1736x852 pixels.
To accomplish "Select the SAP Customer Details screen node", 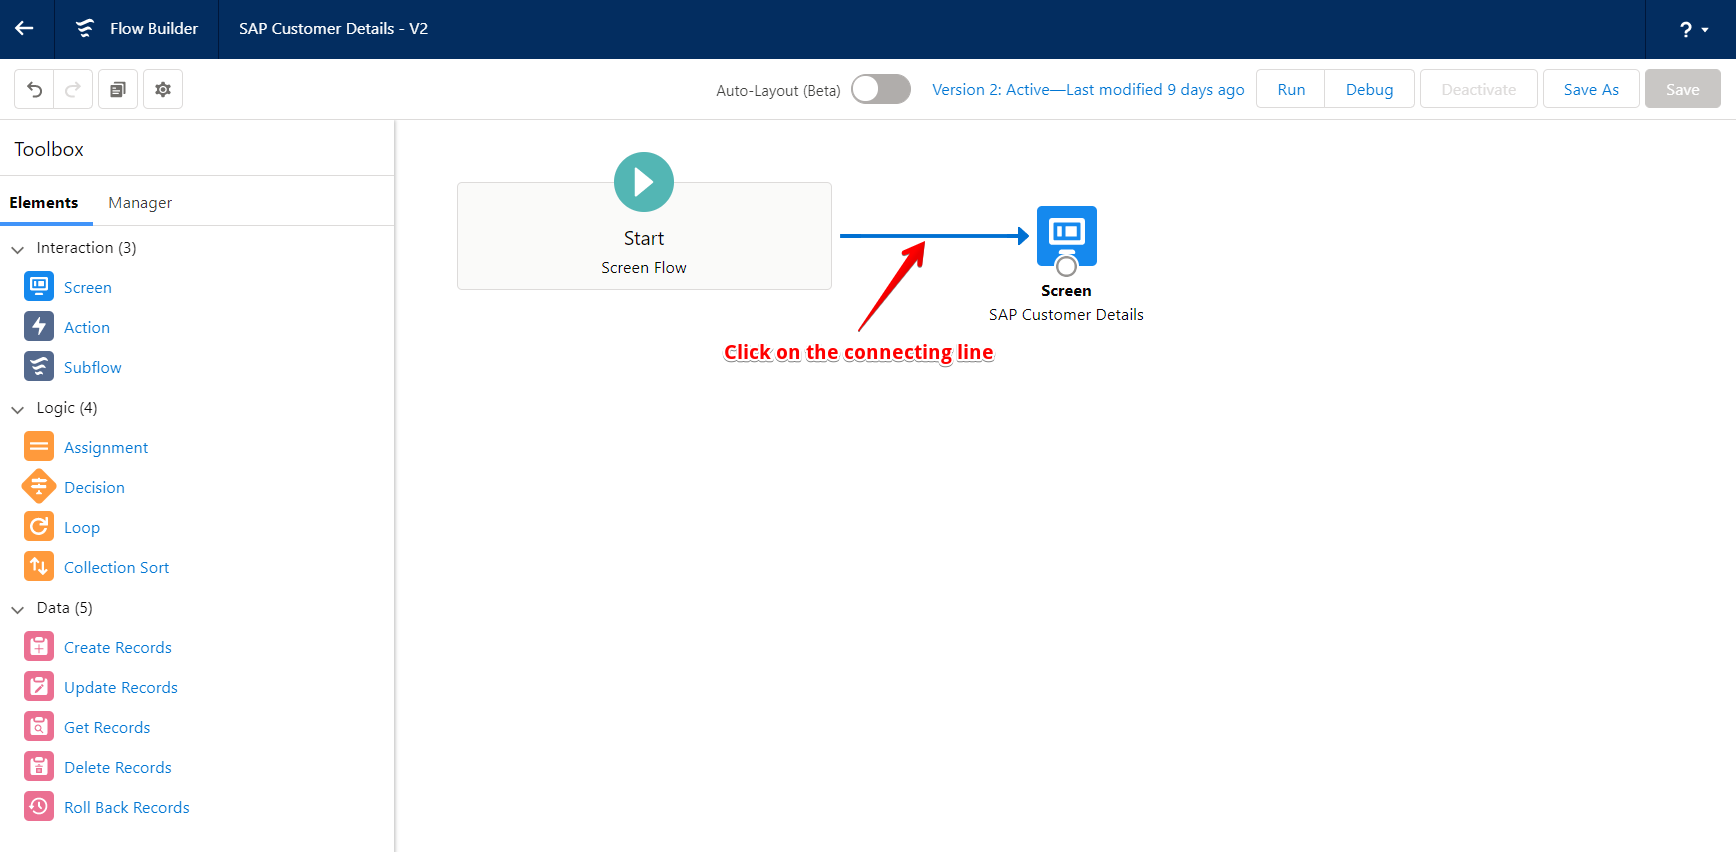I will click(x=1067, y=236).
